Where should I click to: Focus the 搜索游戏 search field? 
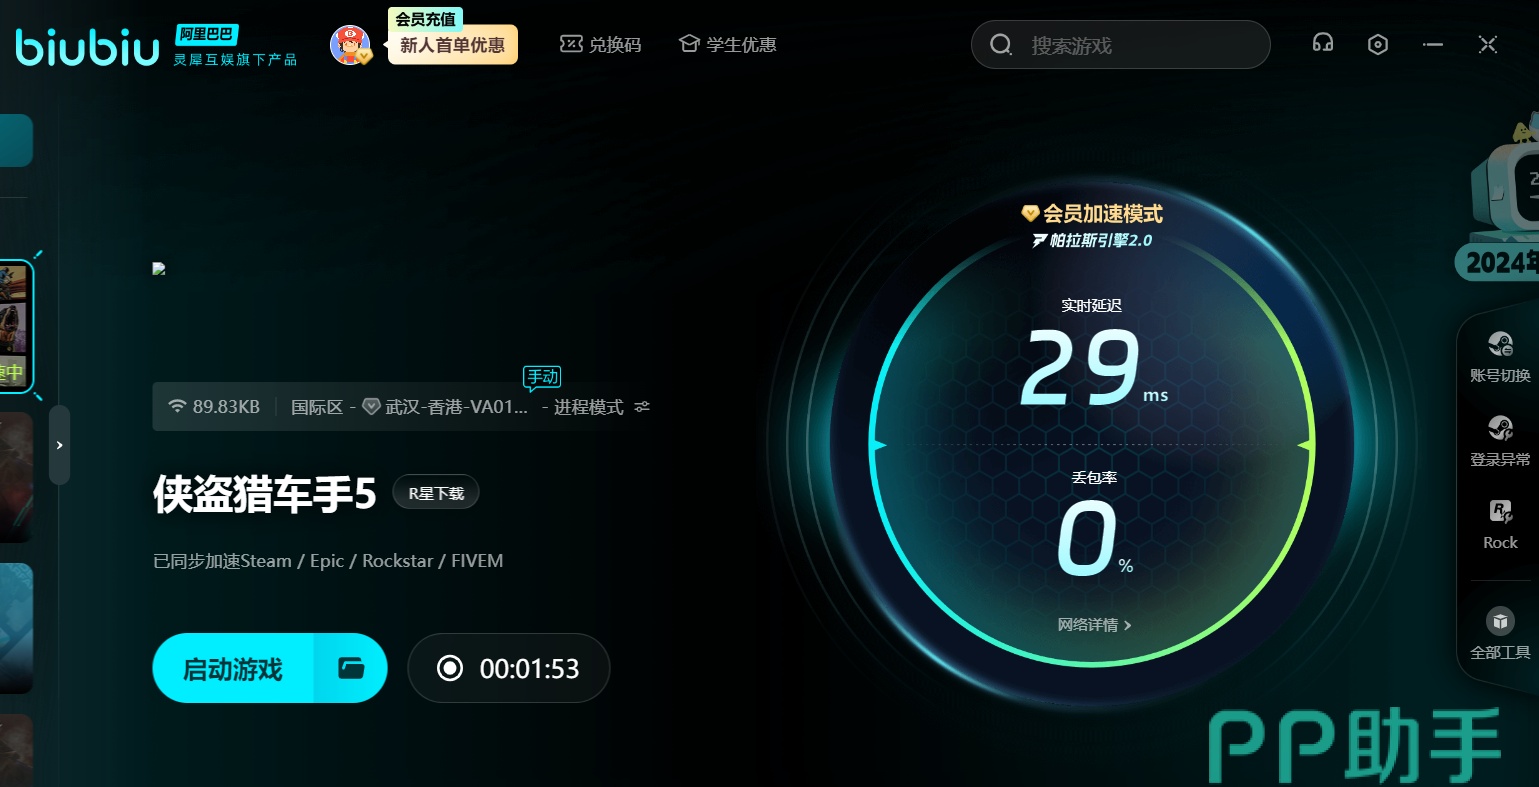point(1130,45)
